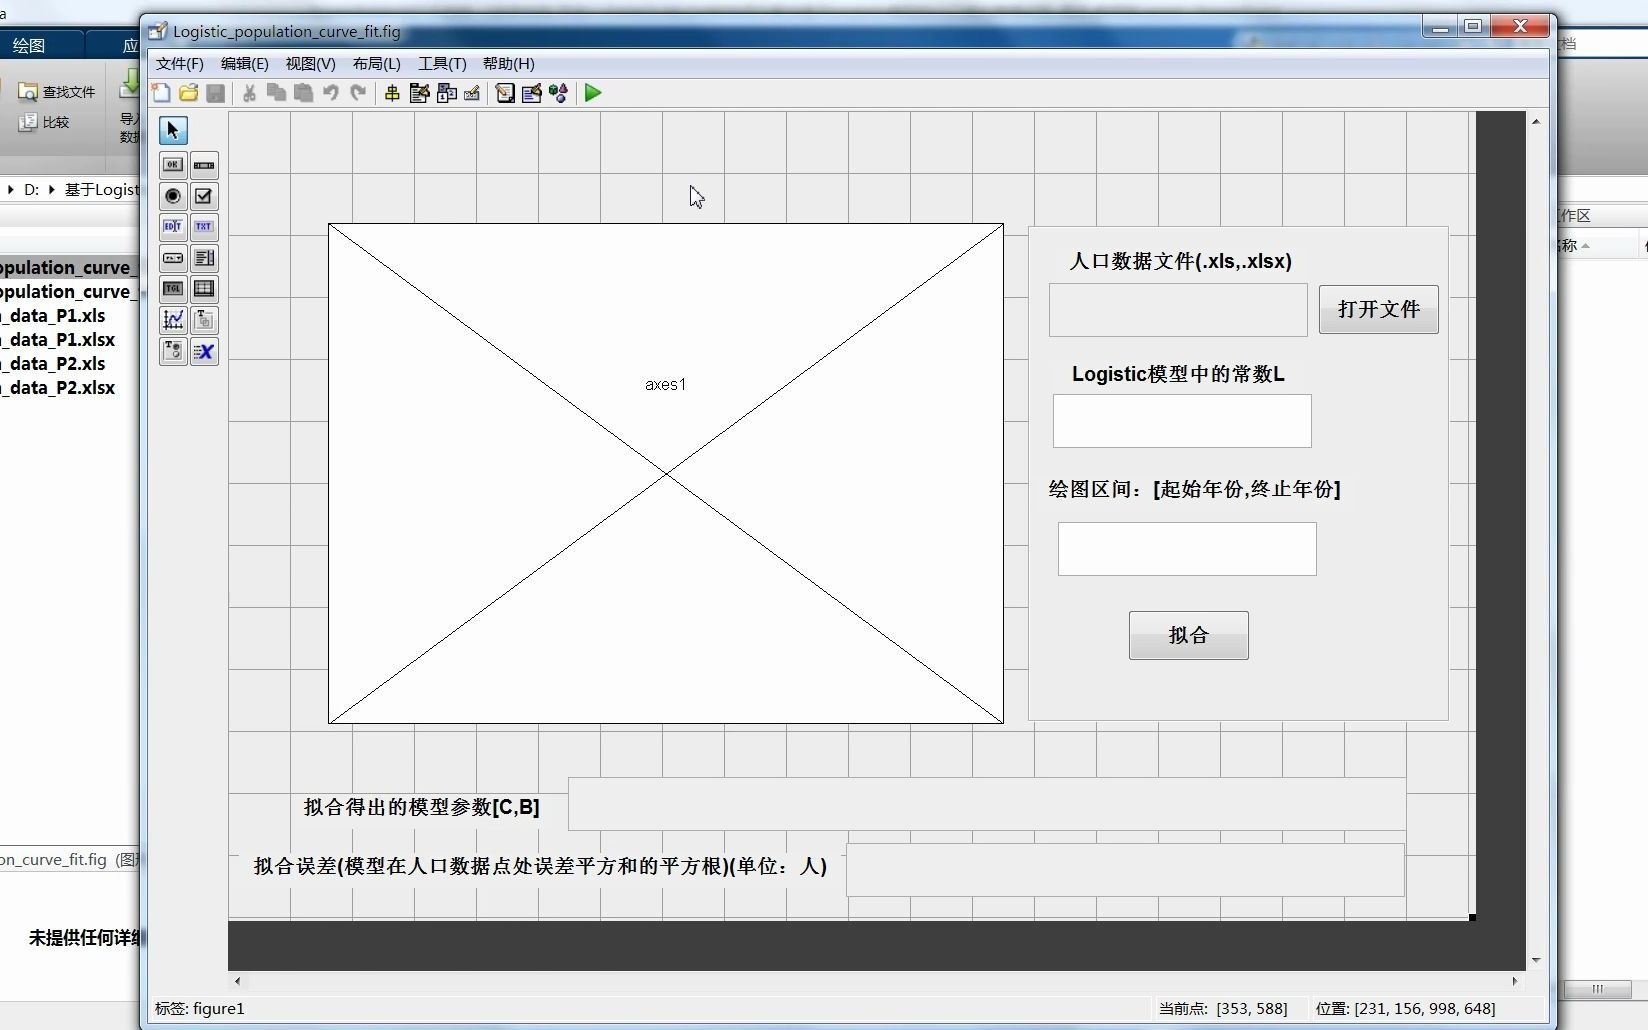
Task: Open the Align Objects tool
Action: pos(392,93)
